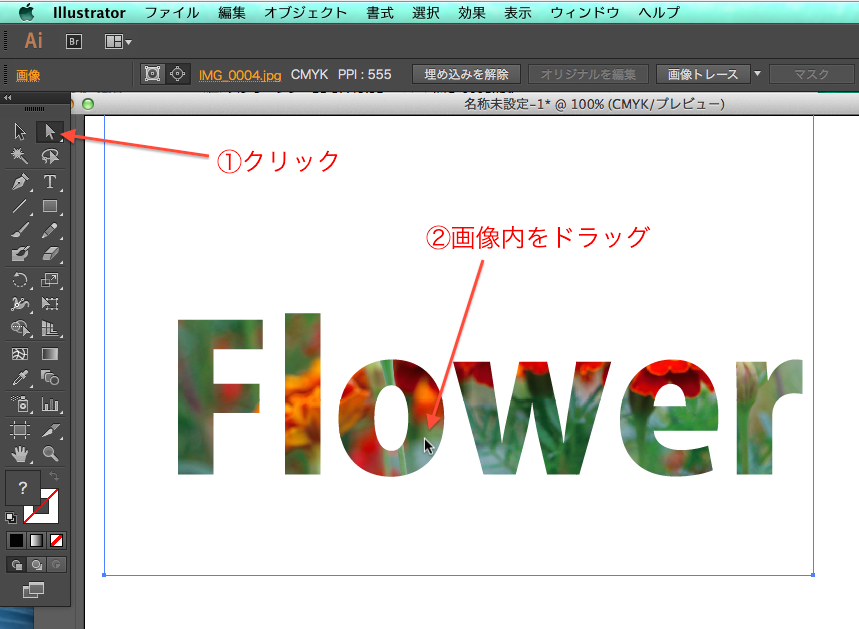Select the Paintbrush tool

[x=19, y=230]
